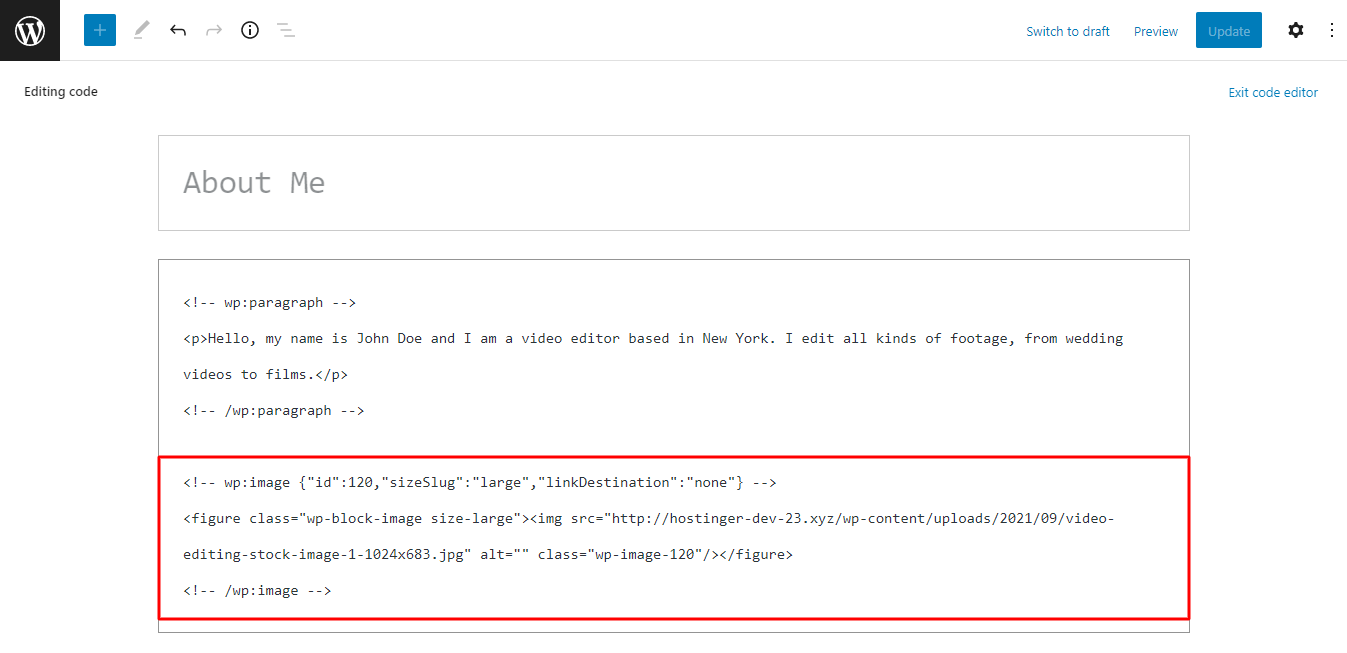View document details information
Screen dimensions: 1347x653
[x=249, y=30]
